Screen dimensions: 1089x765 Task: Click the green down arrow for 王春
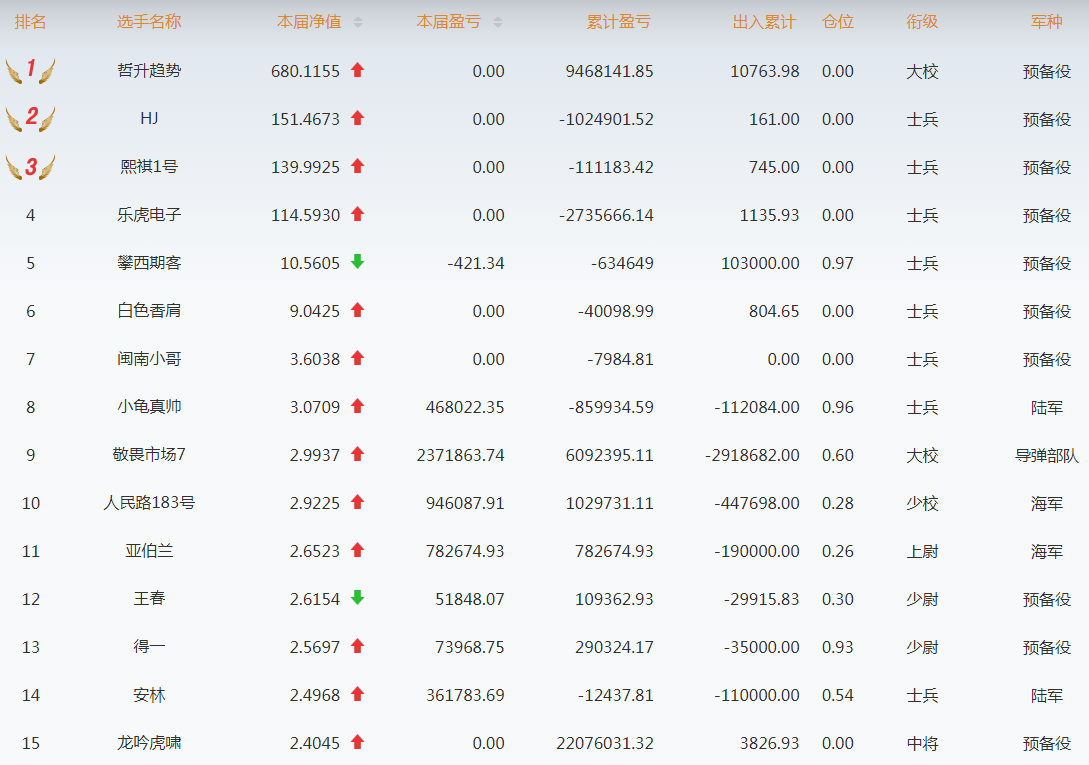[x=358, y=597]
